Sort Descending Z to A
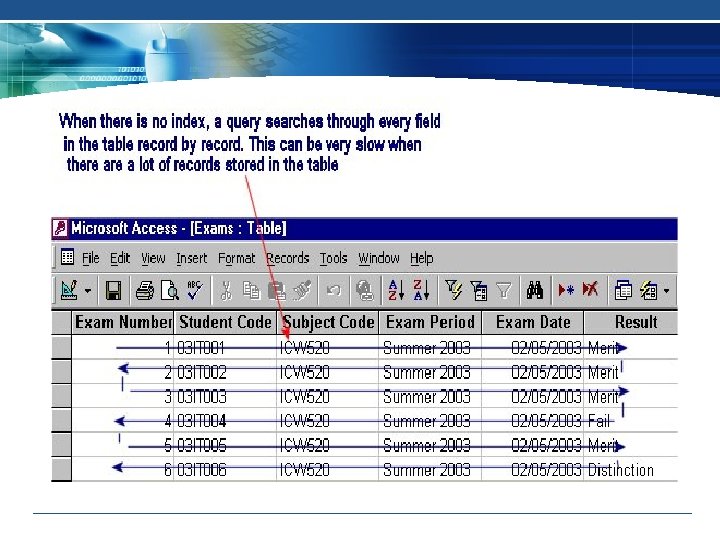The image size is (720, 540). [x=422, y=290]
